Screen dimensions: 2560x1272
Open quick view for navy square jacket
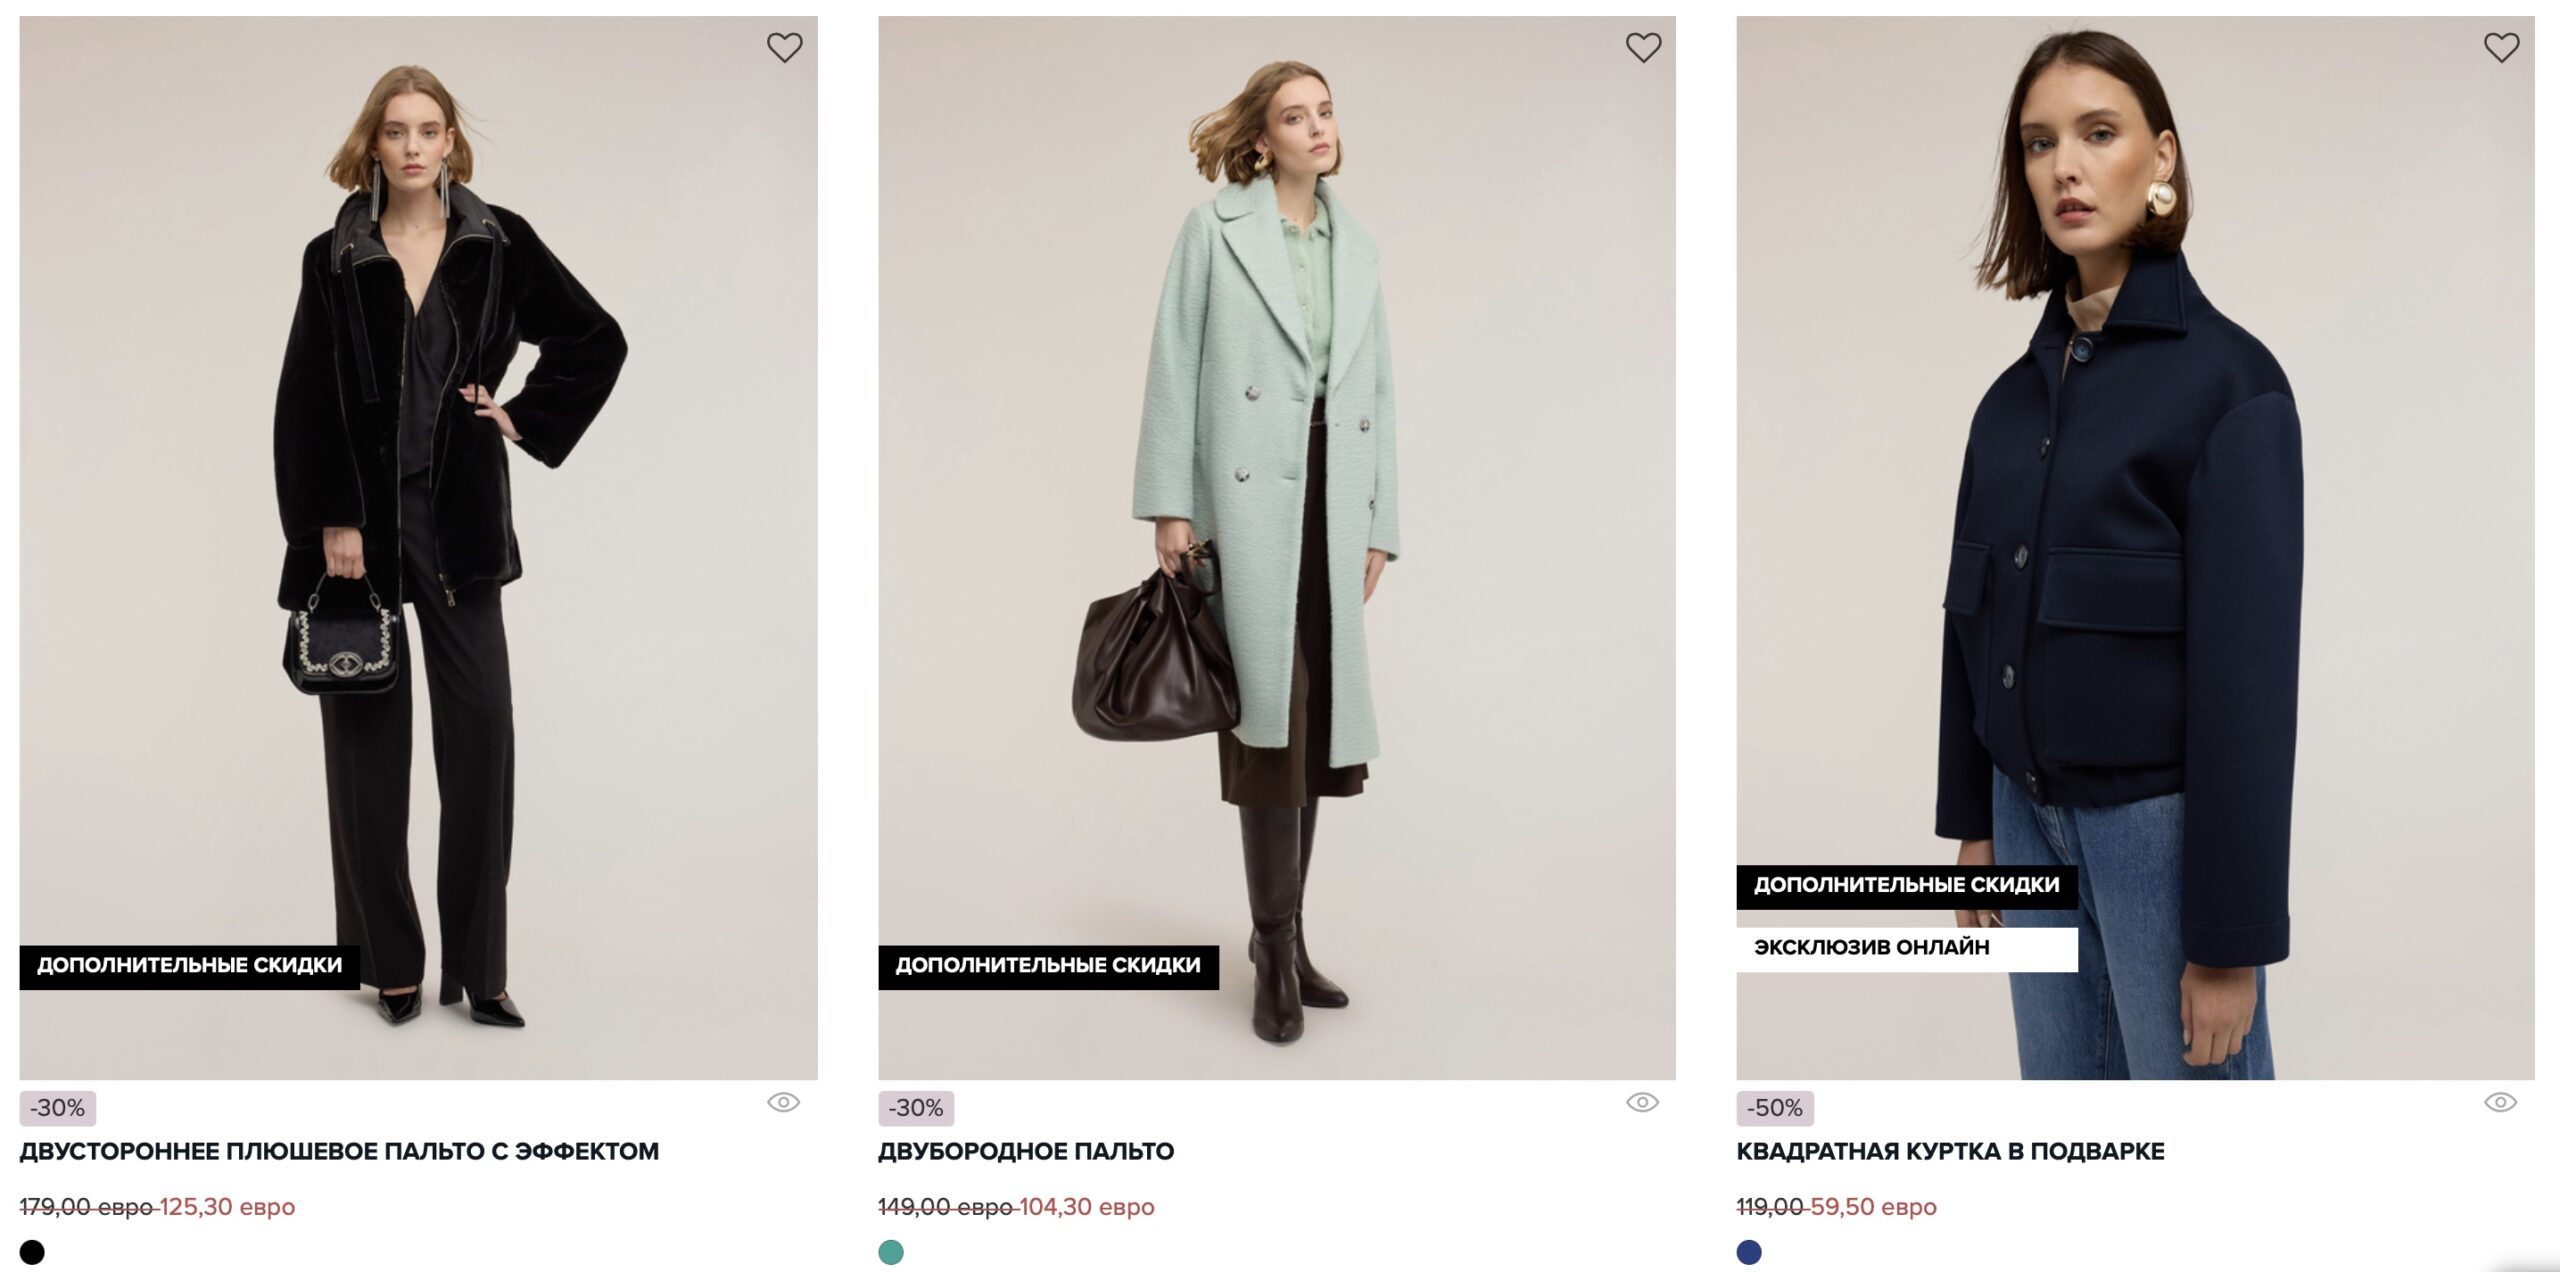(x=2500, y=1102)
